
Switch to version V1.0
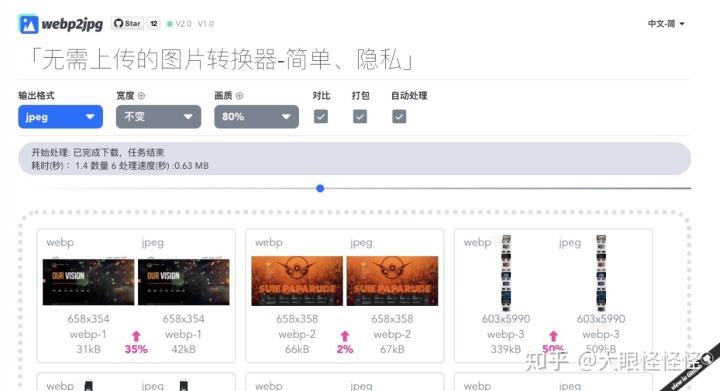[206, 24]
